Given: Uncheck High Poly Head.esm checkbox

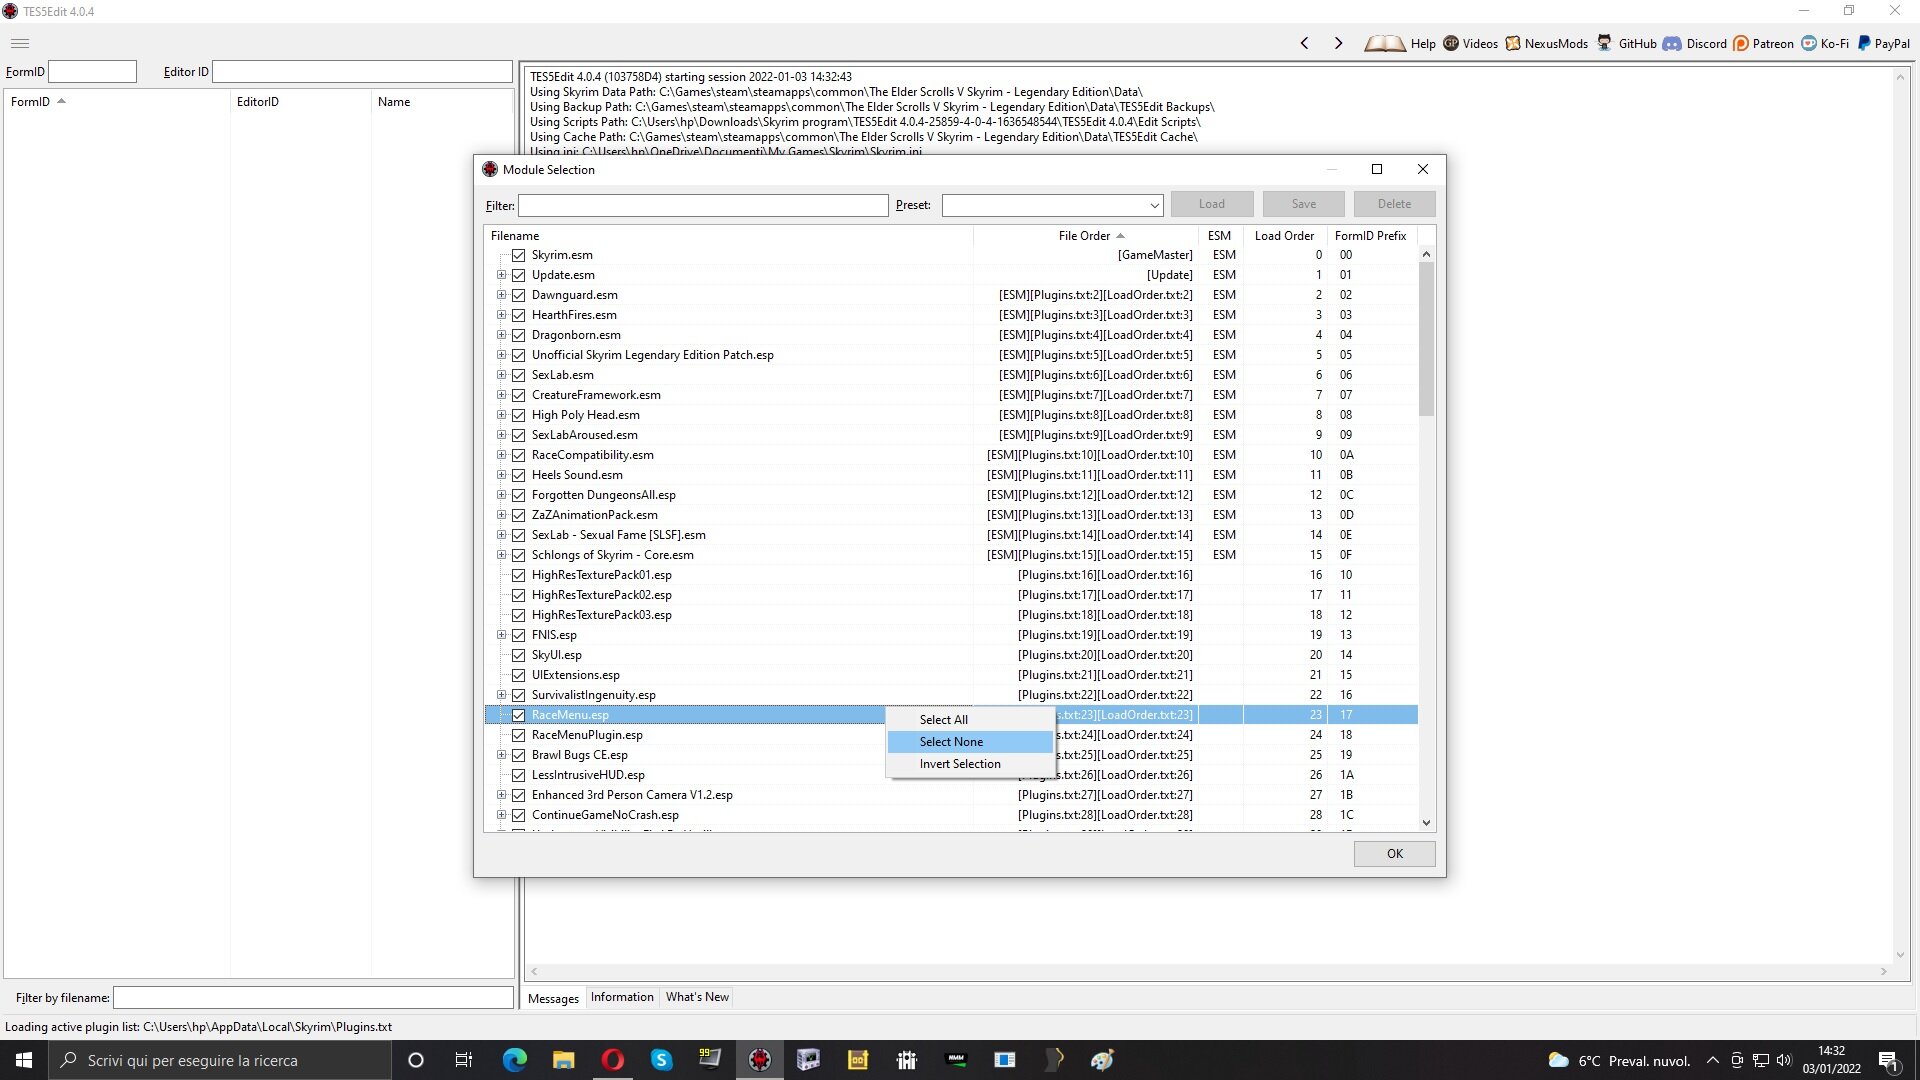Looking at the screenshot, I should [518, 415].
